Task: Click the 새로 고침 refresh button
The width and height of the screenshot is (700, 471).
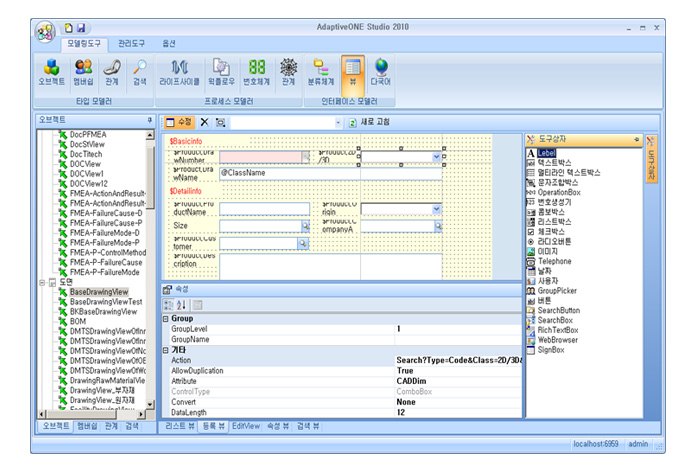Action: [369, 122]
